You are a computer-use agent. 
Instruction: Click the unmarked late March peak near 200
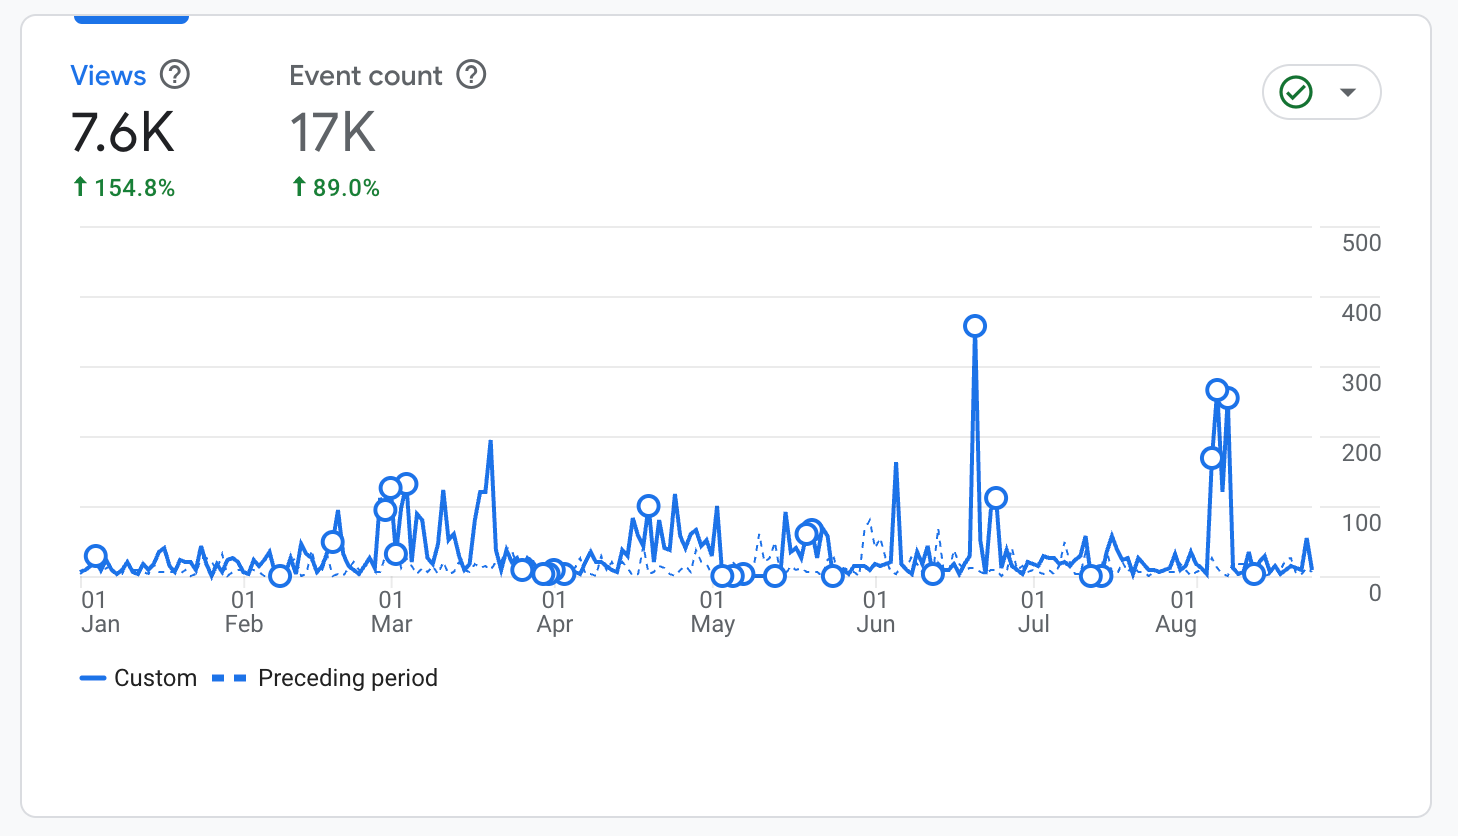490,442
